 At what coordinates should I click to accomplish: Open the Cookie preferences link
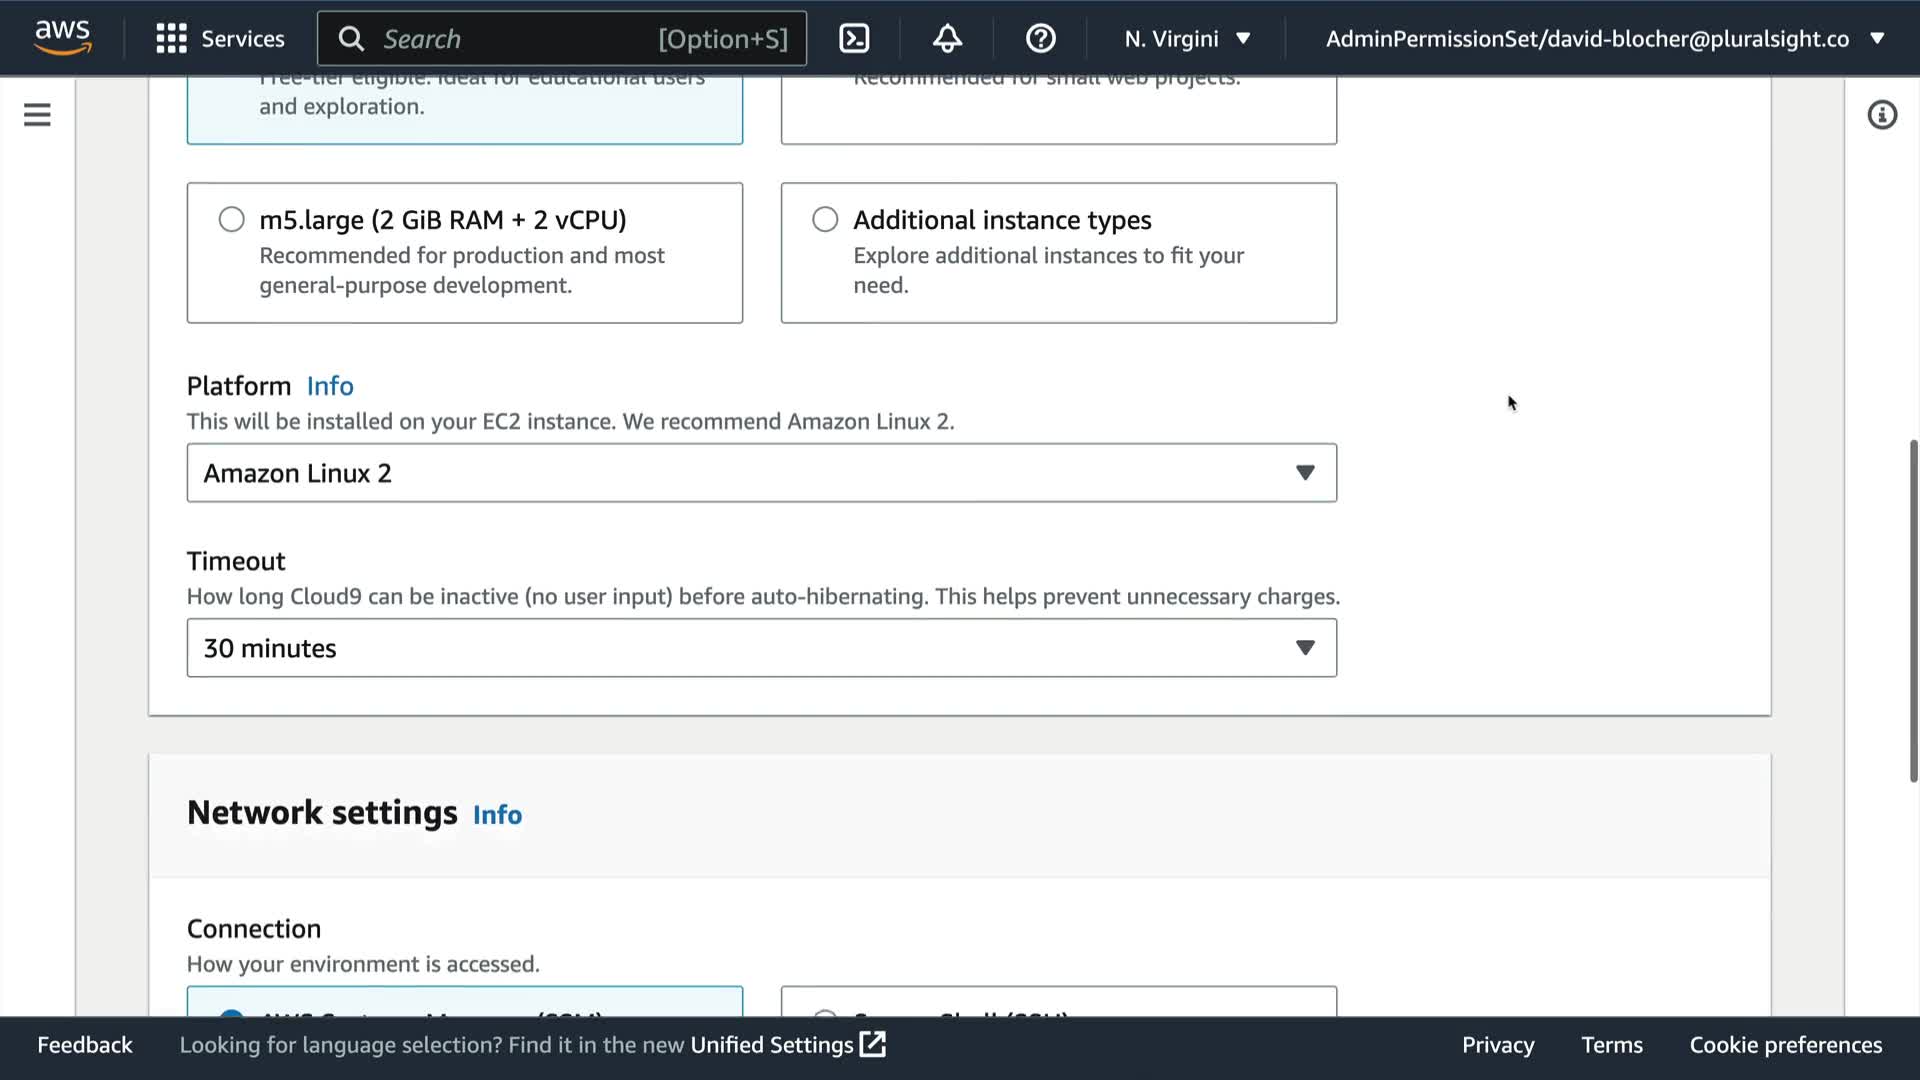point(1785,1045)
